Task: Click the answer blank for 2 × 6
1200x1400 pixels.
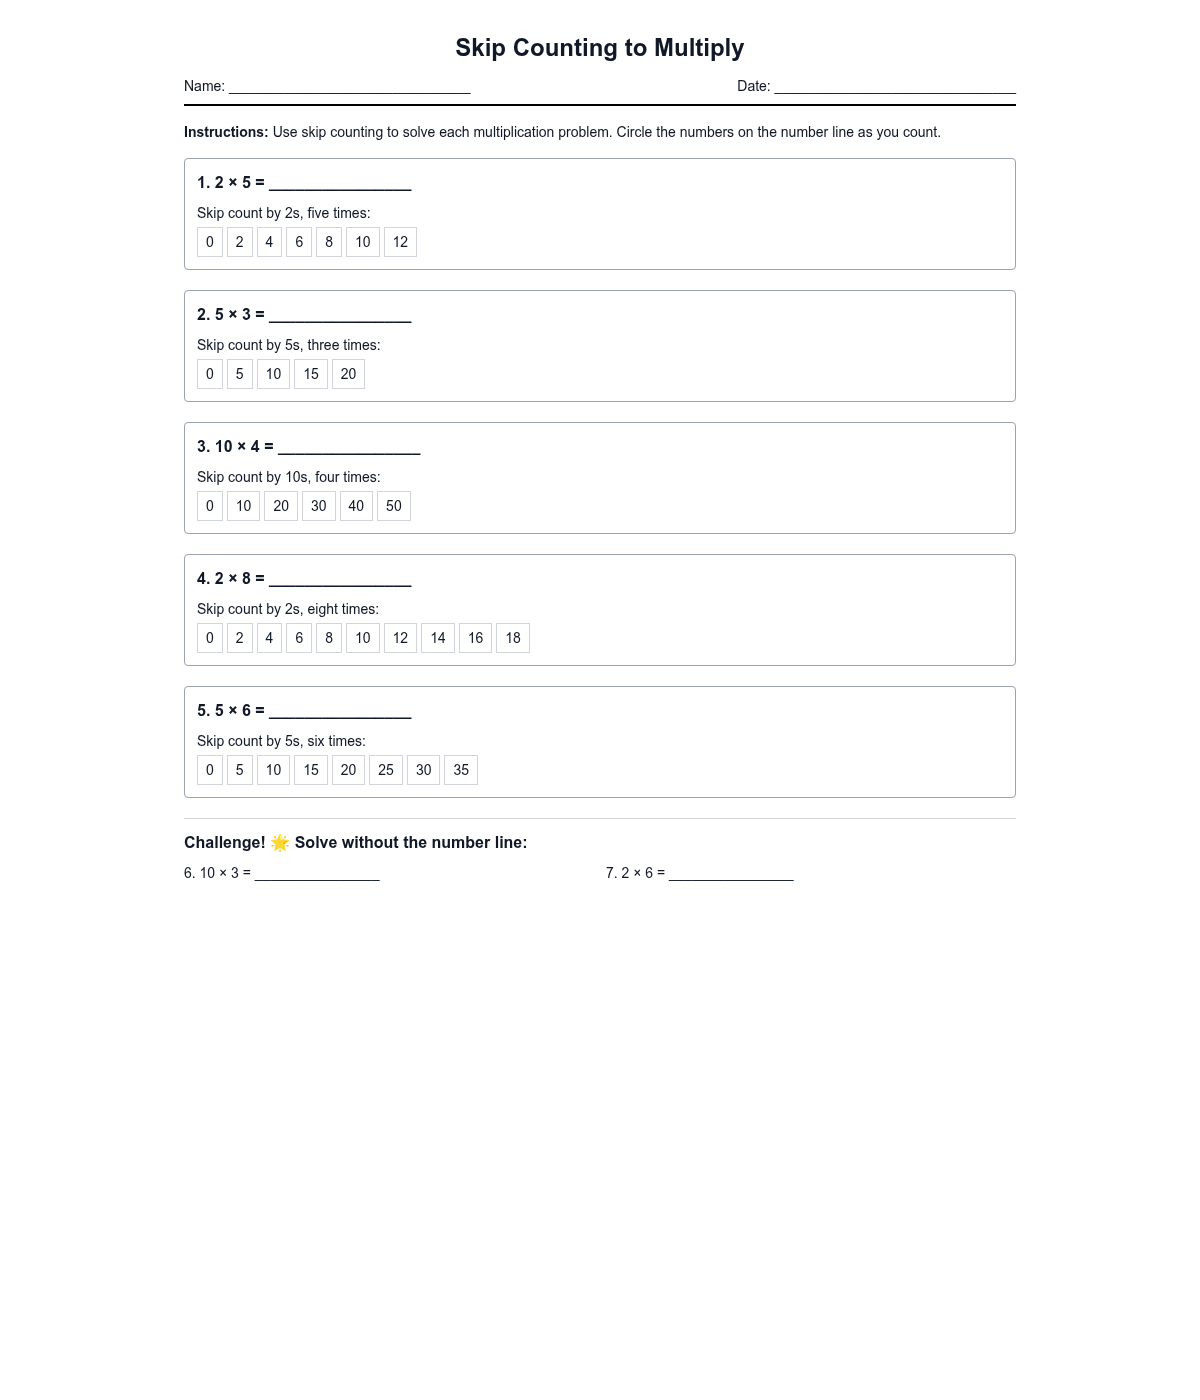Action: (x=731, y=873)
